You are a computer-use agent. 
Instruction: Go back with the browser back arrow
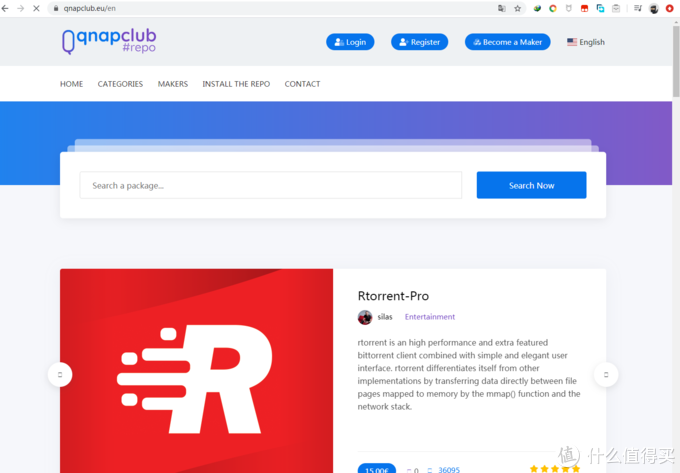point(5,8)
